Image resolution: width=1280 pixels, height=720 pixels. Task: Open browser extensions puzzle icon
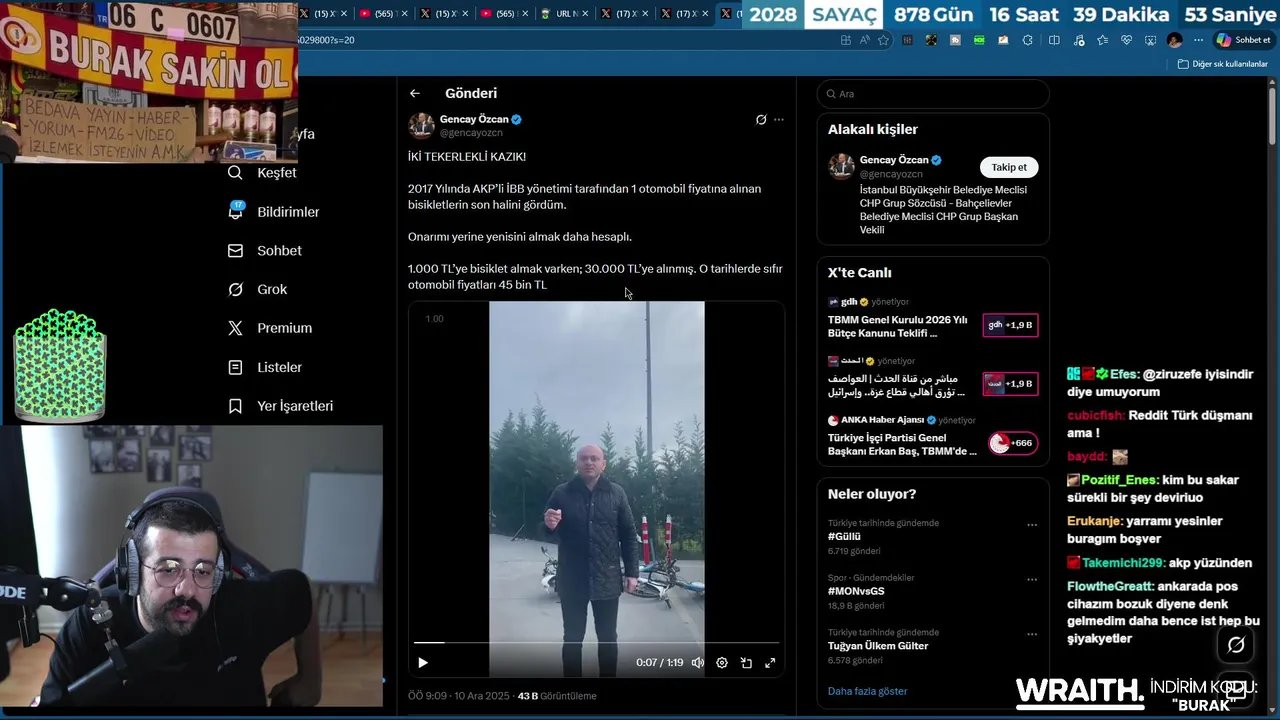[1027, 40]
